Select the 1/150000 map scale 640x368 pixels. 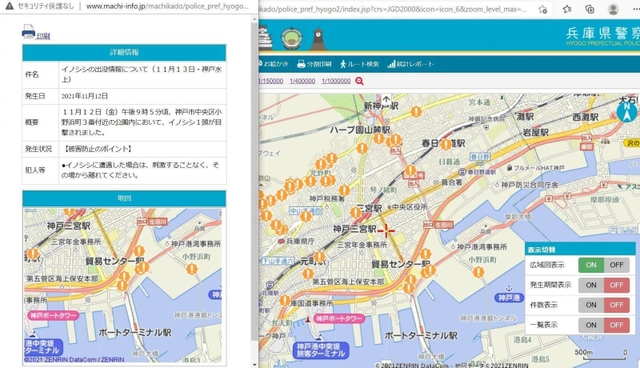coord(271,81)
